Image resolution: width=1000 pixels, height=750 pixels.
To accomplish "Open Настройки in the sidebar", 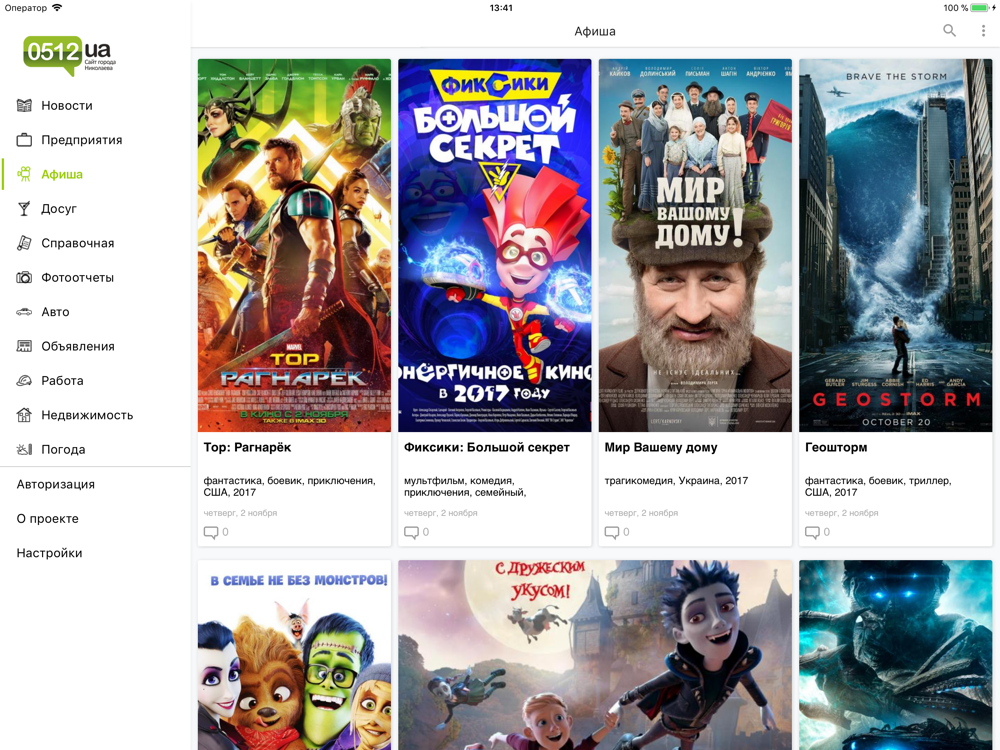I will (x=50, y=553).
